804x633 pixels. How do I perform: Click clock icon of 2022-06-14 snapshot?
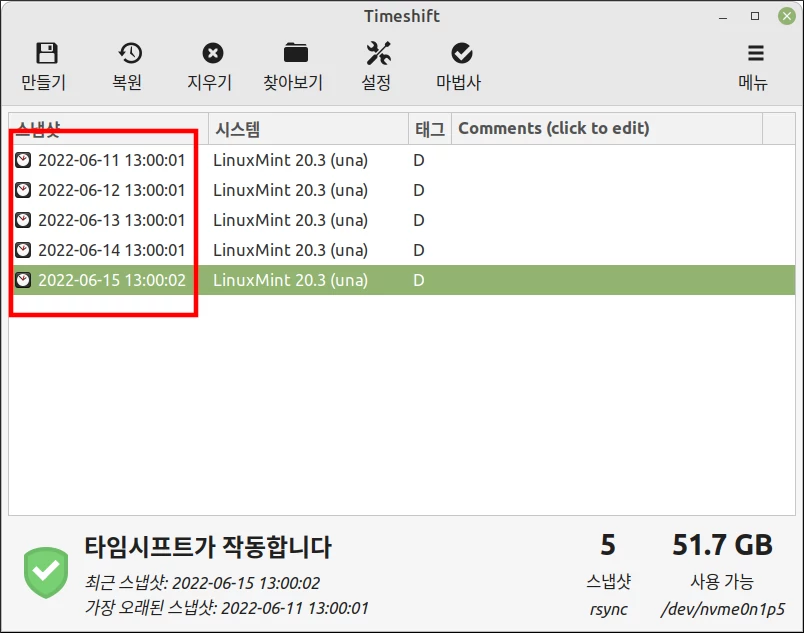[23, 250]
